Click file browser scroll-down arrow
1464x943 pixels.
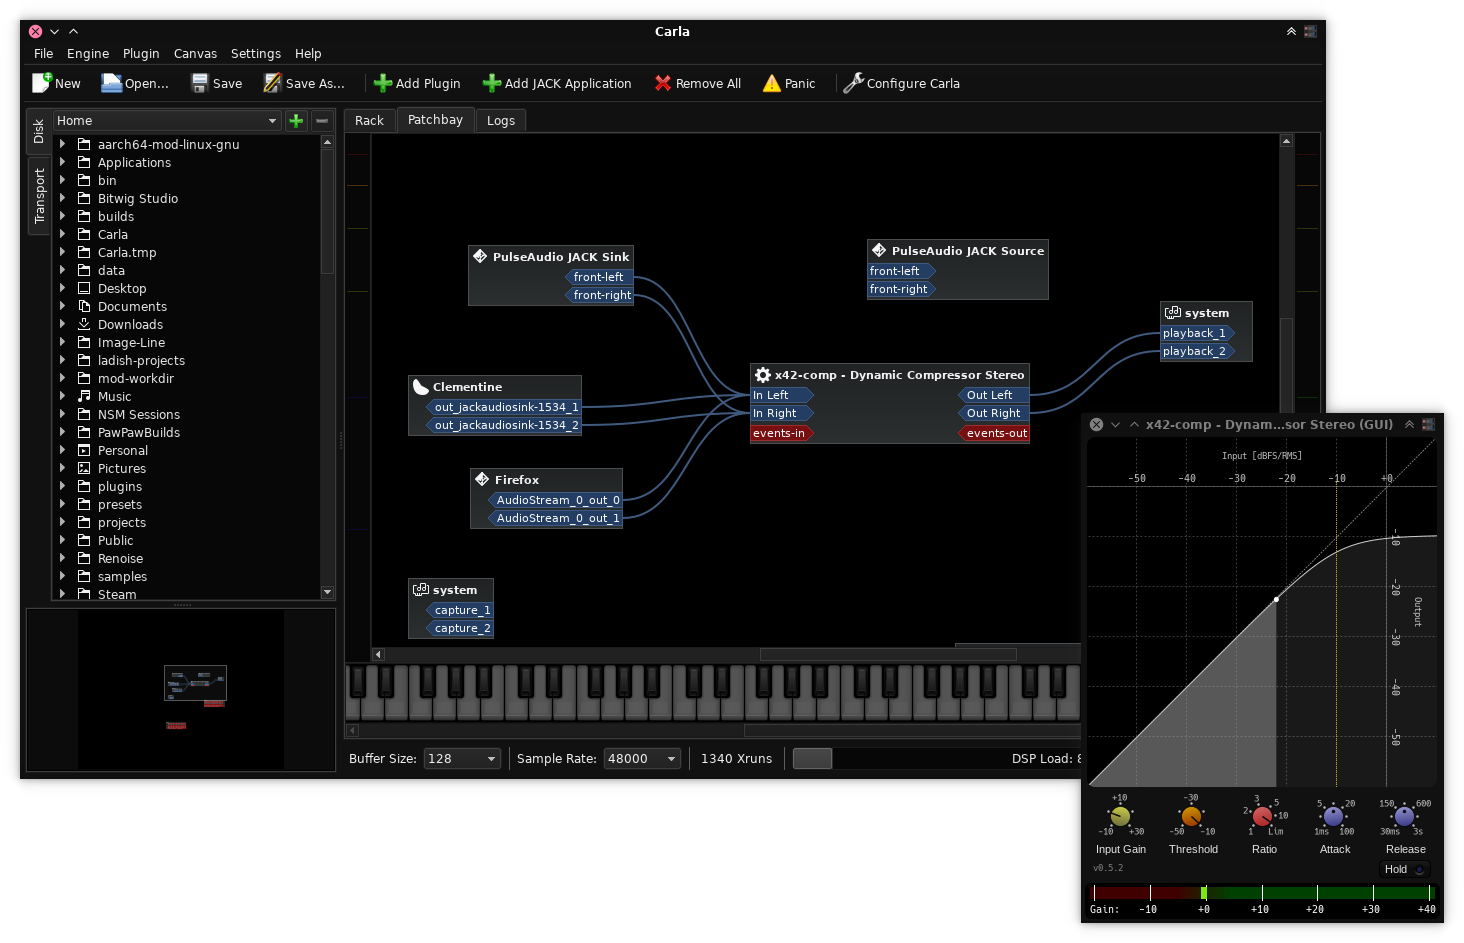click(327, 593)
